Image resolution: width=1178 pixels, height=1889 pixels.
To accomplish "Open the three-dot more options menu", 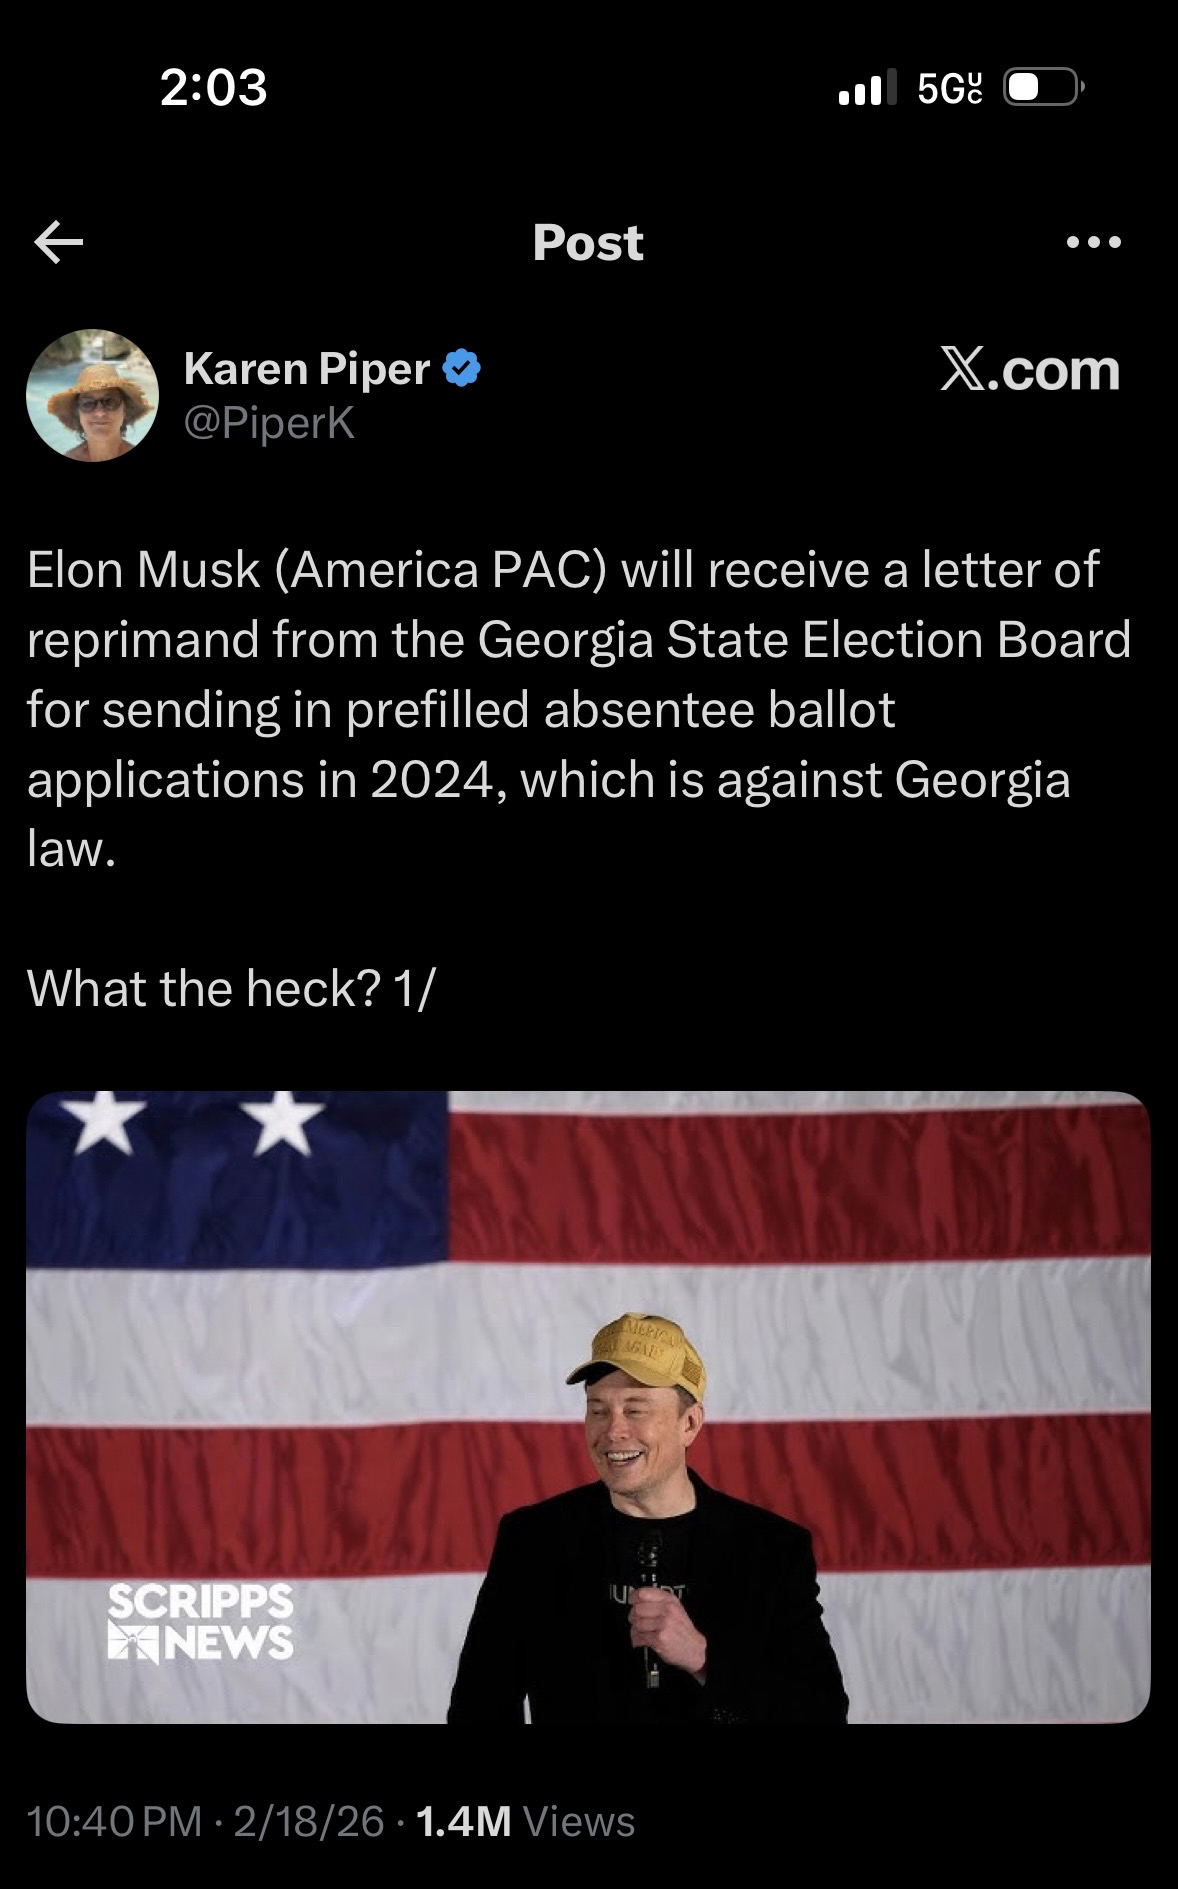I will click(1094, 242).
